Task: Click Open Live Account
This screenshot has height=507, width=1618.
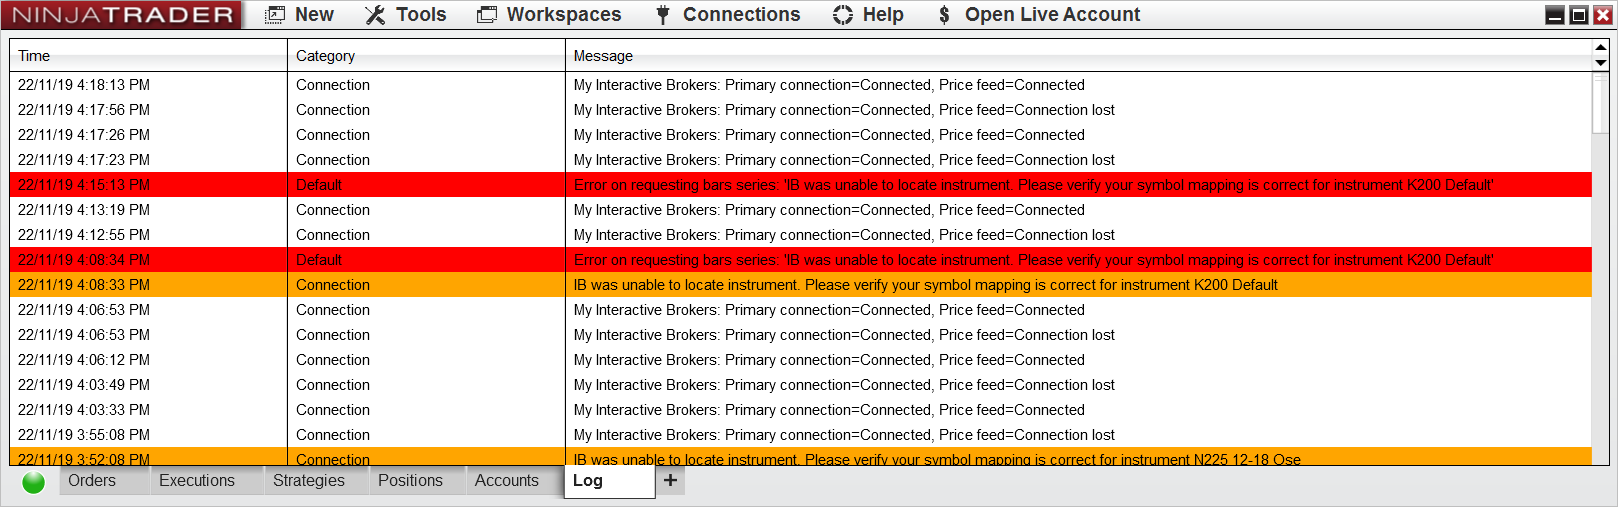Action: 1039,15
